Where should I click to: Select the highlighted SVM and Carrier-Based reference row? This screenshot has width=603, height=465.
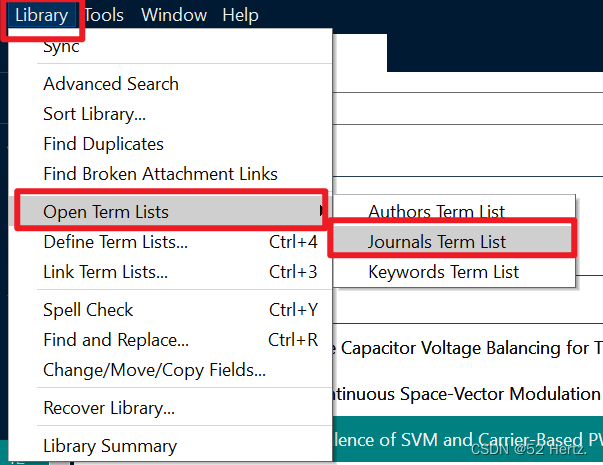tap(468, 439)
